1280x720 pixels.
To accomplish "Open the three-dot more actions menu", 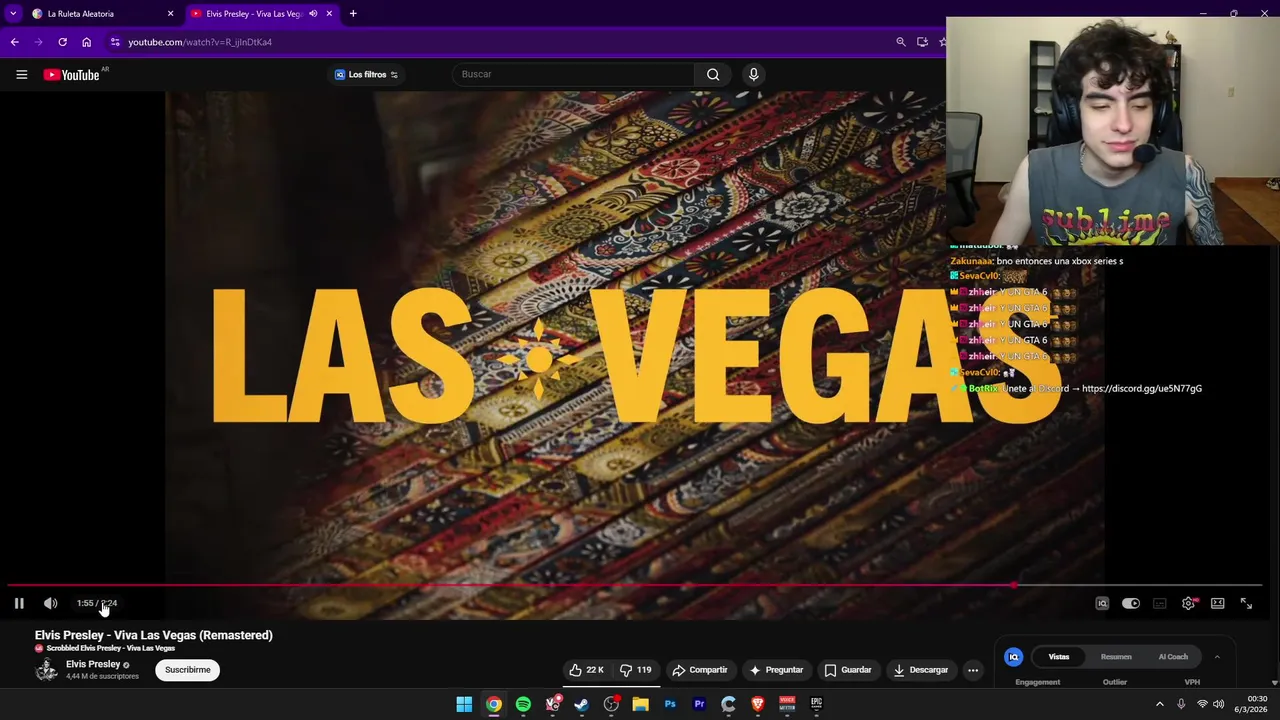I will pos(973,670).
